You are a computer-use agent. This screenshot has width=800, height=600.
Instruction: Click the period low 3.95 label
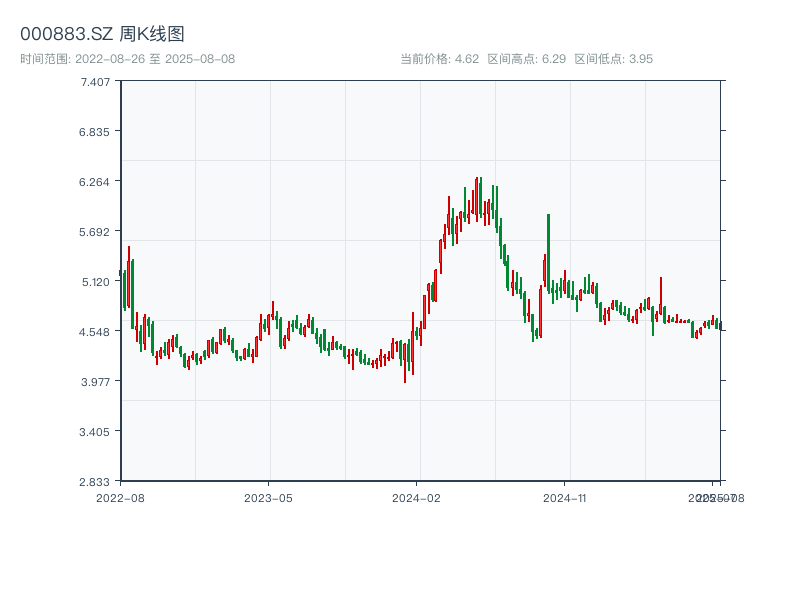613,59
